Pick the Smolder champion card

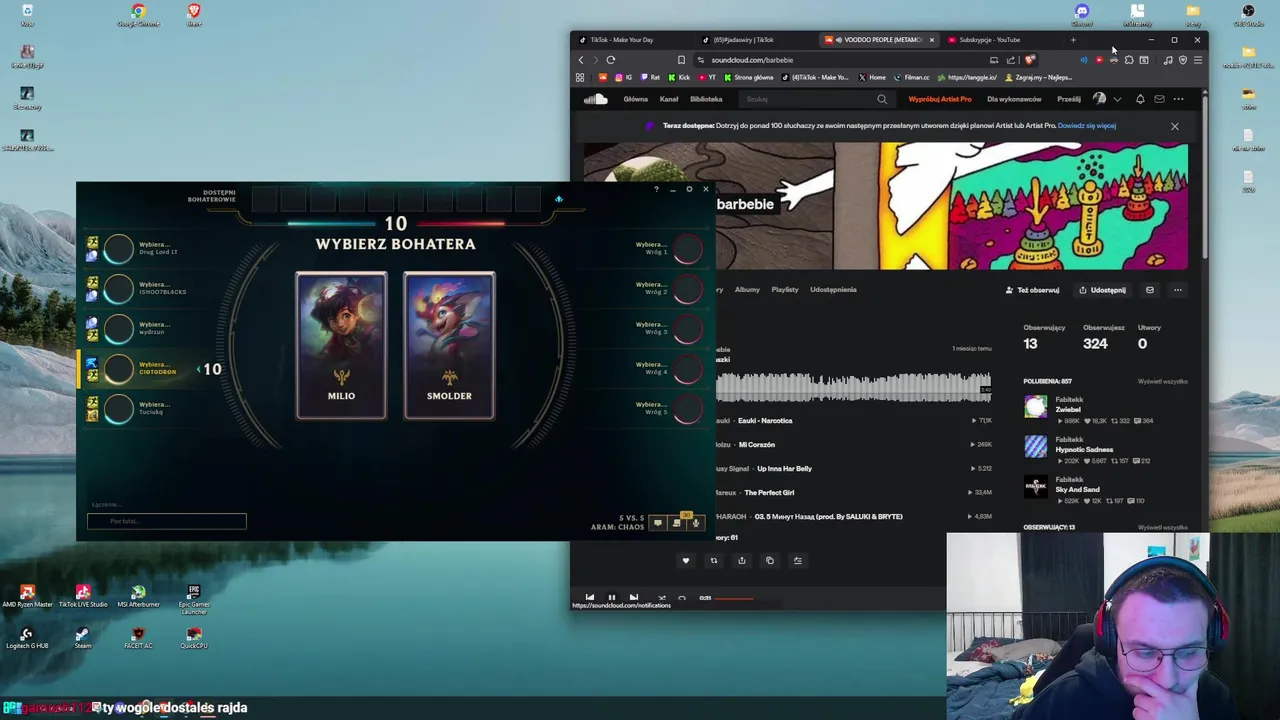coord(449,345)
